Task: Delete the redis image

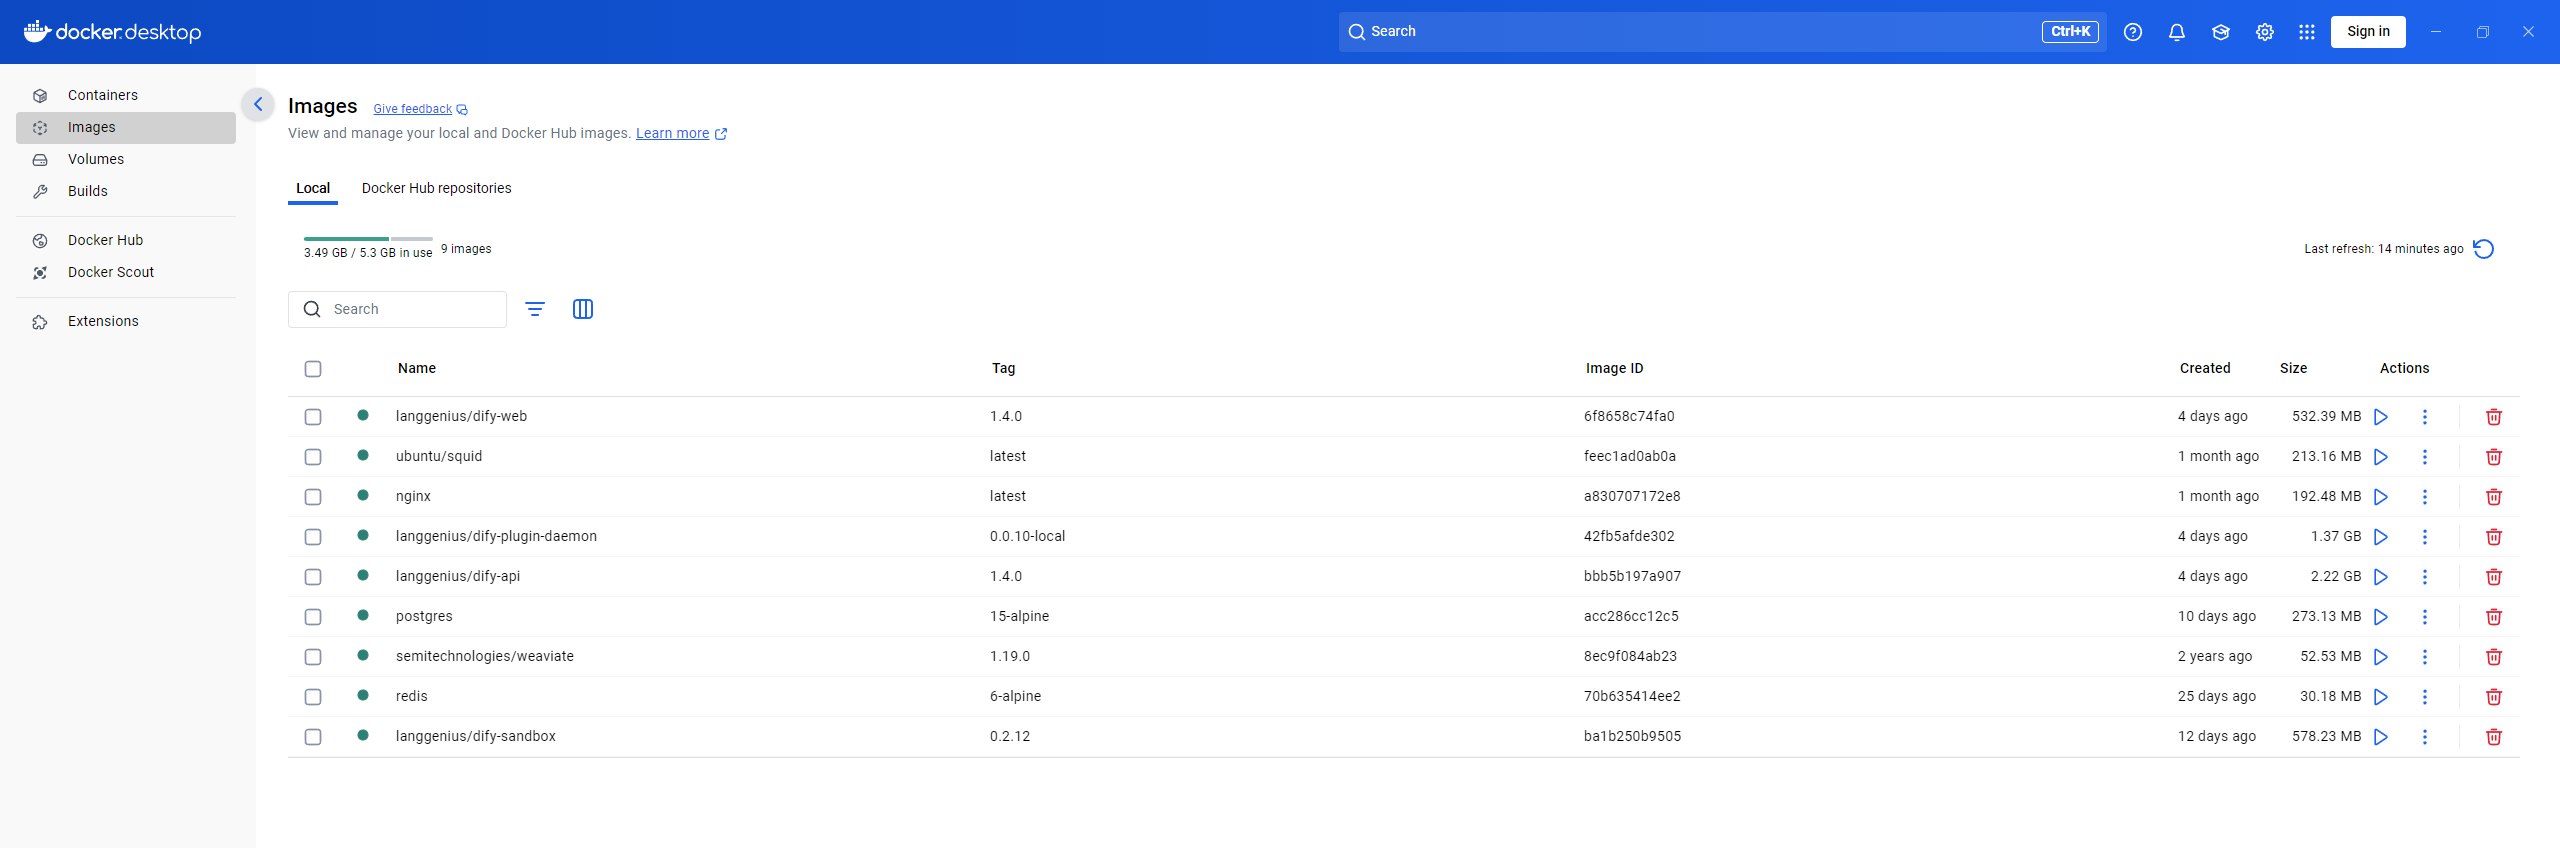Action: [2494, 697]
